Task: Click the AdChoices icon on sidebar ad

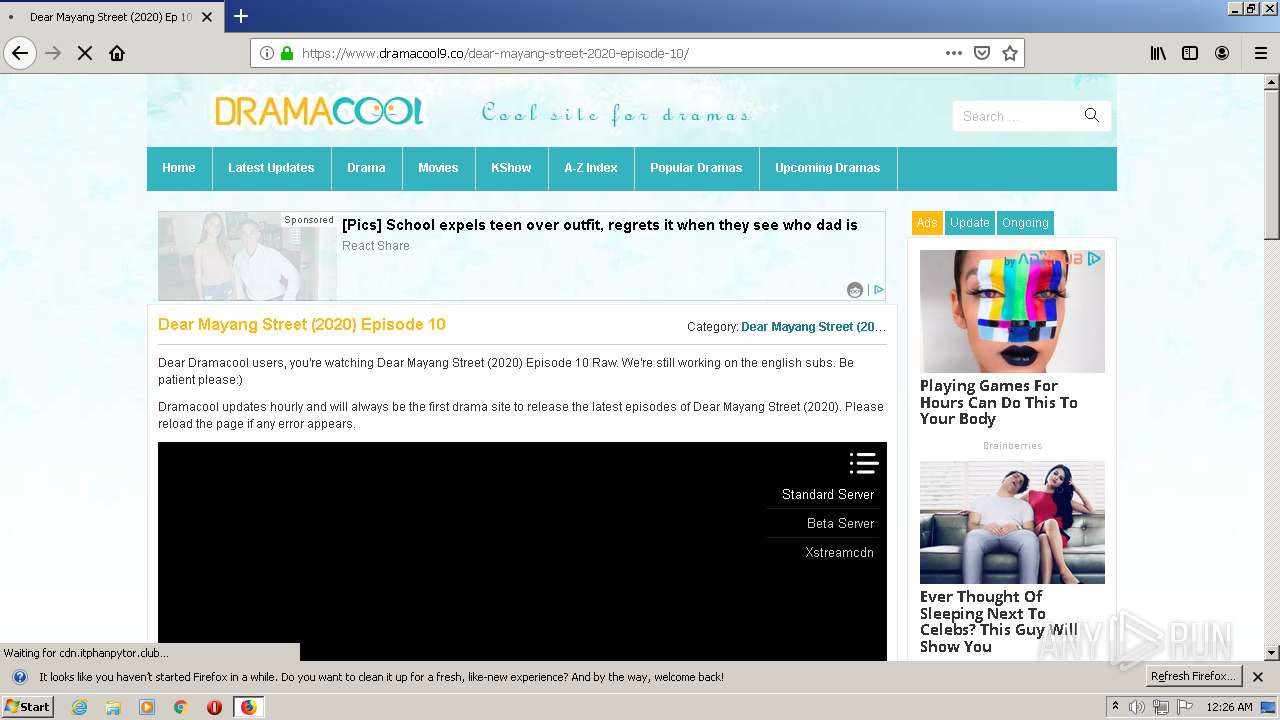Action: pyautogui.click(x=1095, y=258)
